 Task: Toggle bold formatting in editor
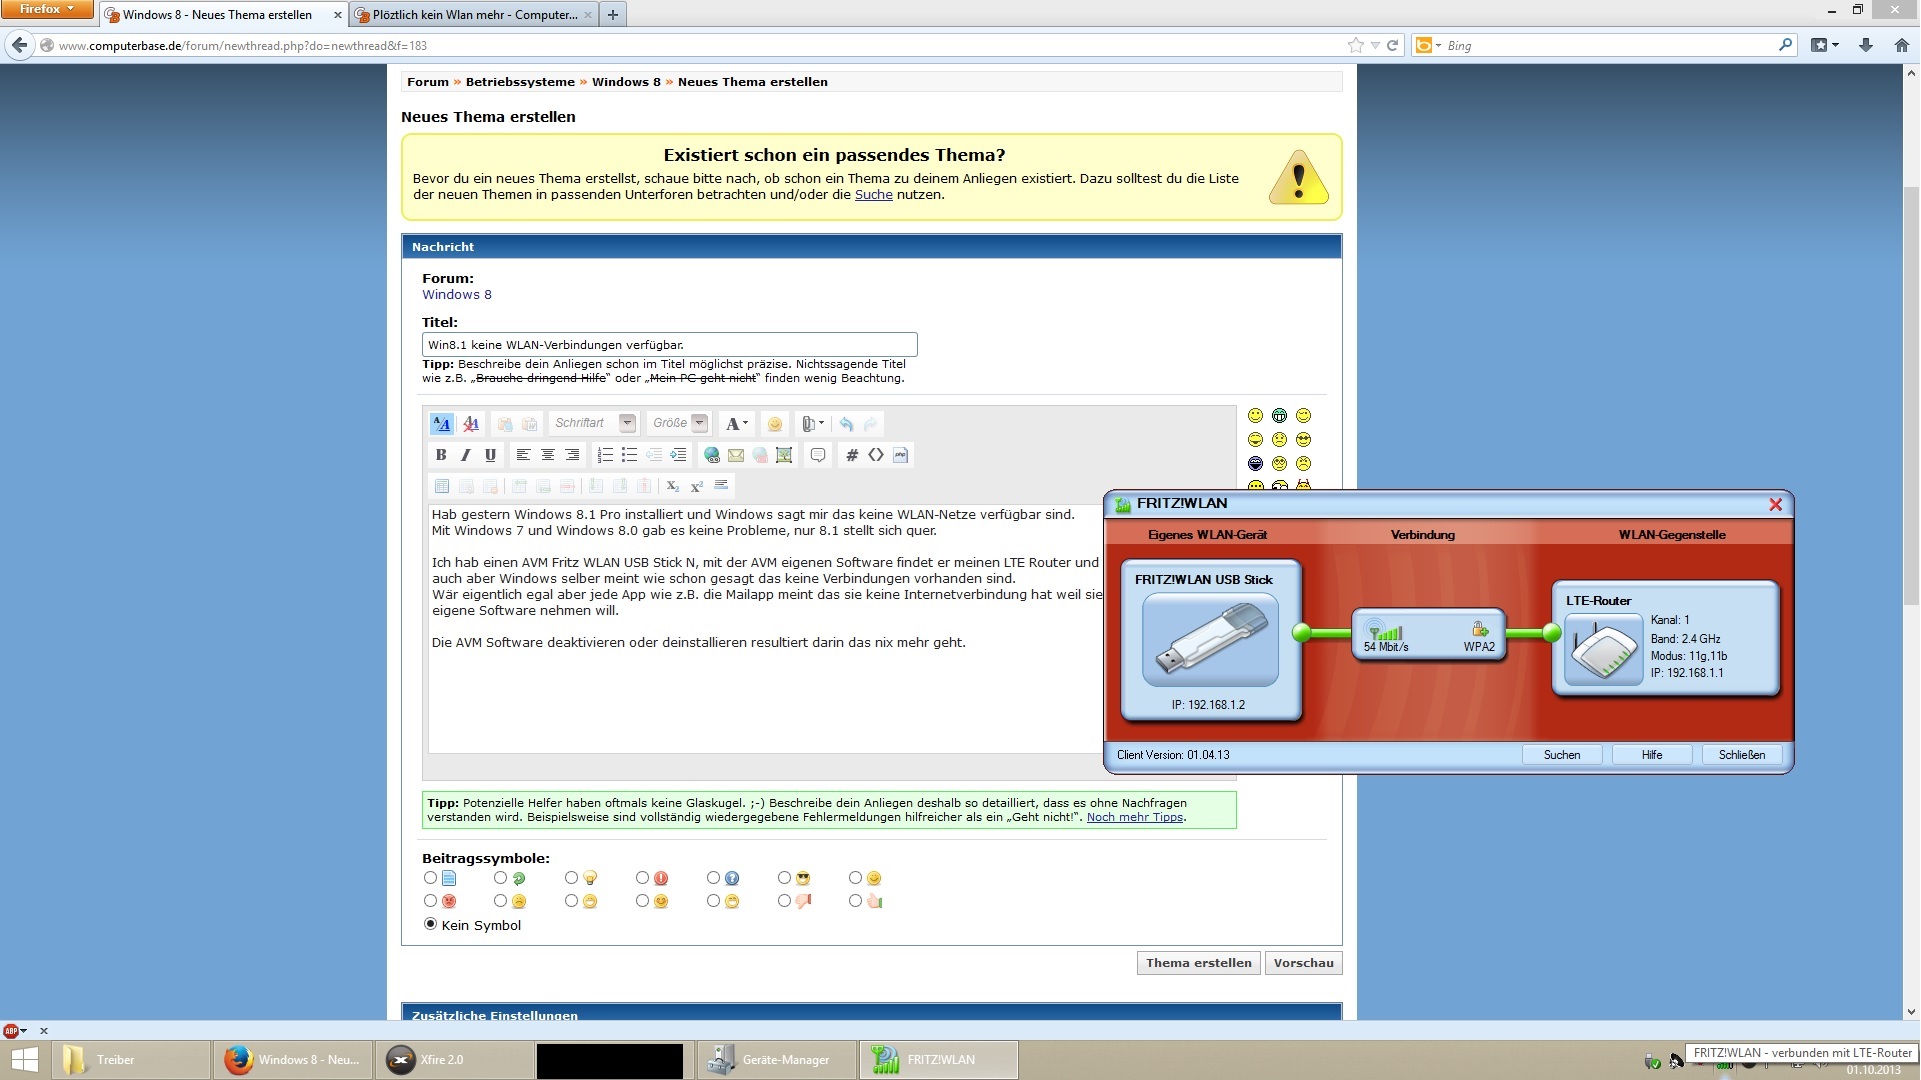[x=441, y=455]
